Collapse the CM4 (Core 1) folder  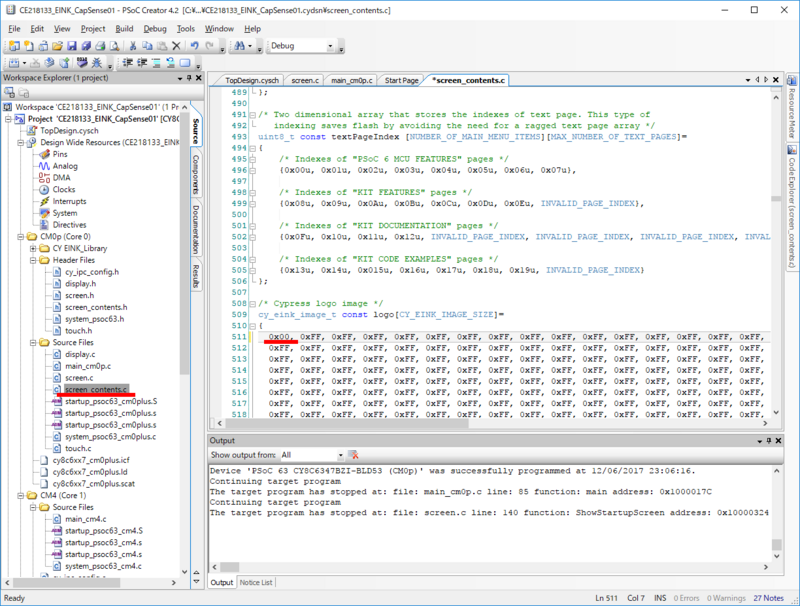click(x=20, y=495)
